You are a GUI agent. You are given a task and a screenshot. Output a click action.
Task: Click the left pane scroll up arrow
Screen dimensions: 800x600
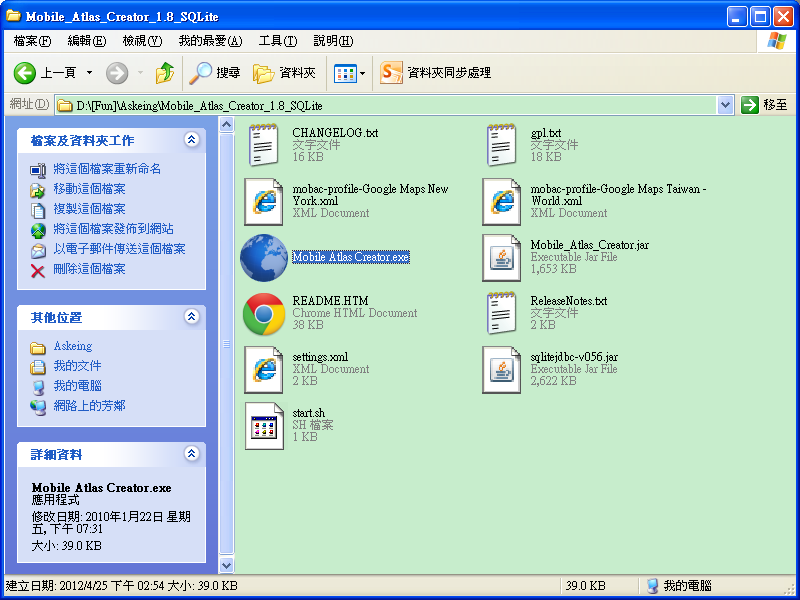tap(227, 124)
